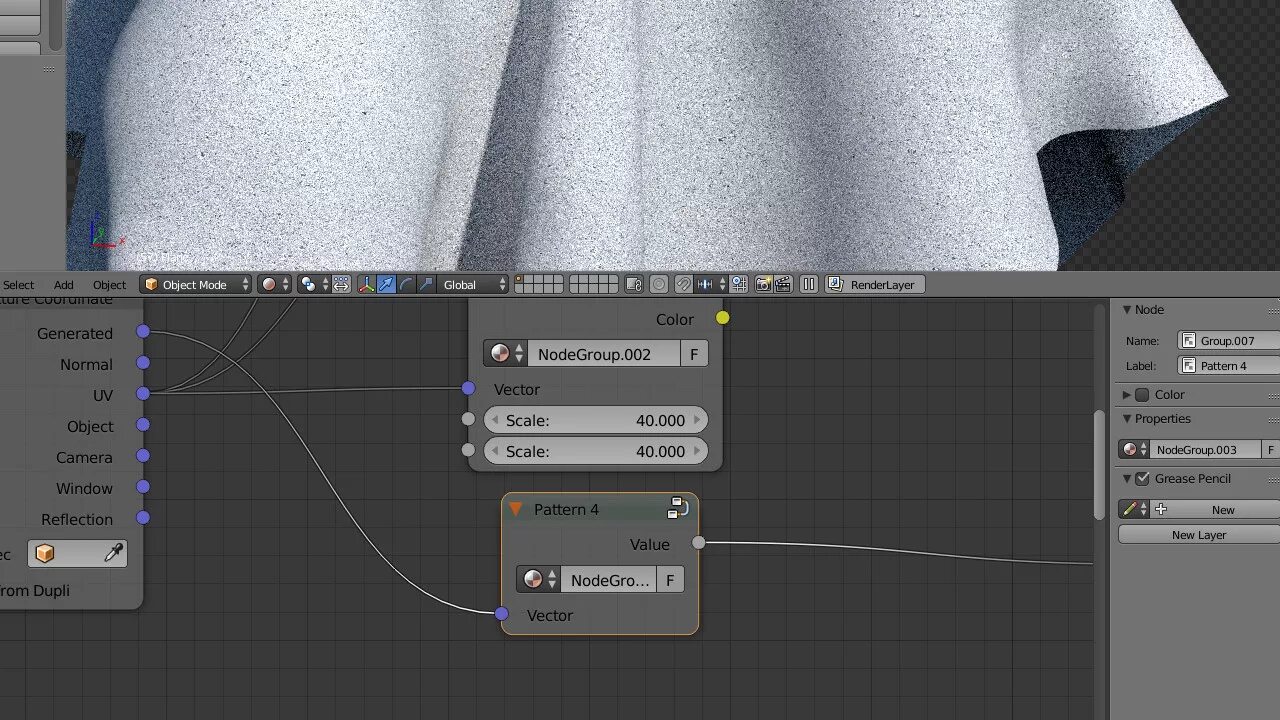This screenshot has height=720, width=1280.
Task: Open NodeGroup.002 node tree browser icon
Action: [x=507, y=354]
